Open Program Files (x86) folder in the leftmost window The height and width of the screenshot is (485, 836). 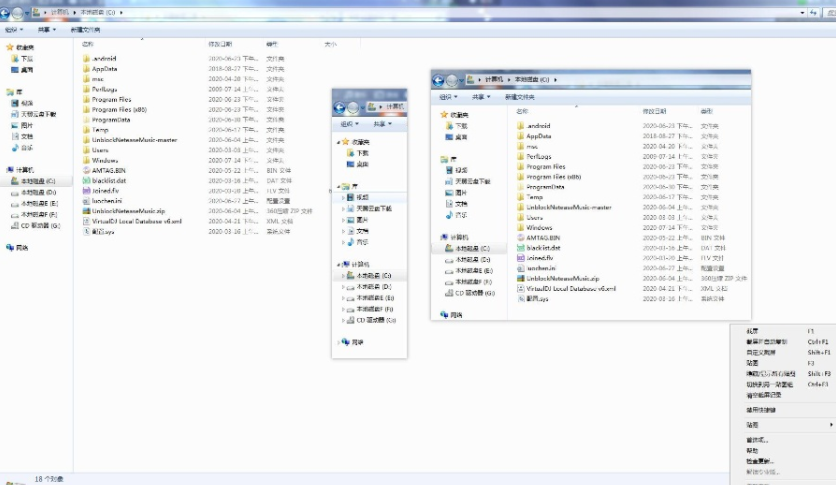(x=119, y=110)
